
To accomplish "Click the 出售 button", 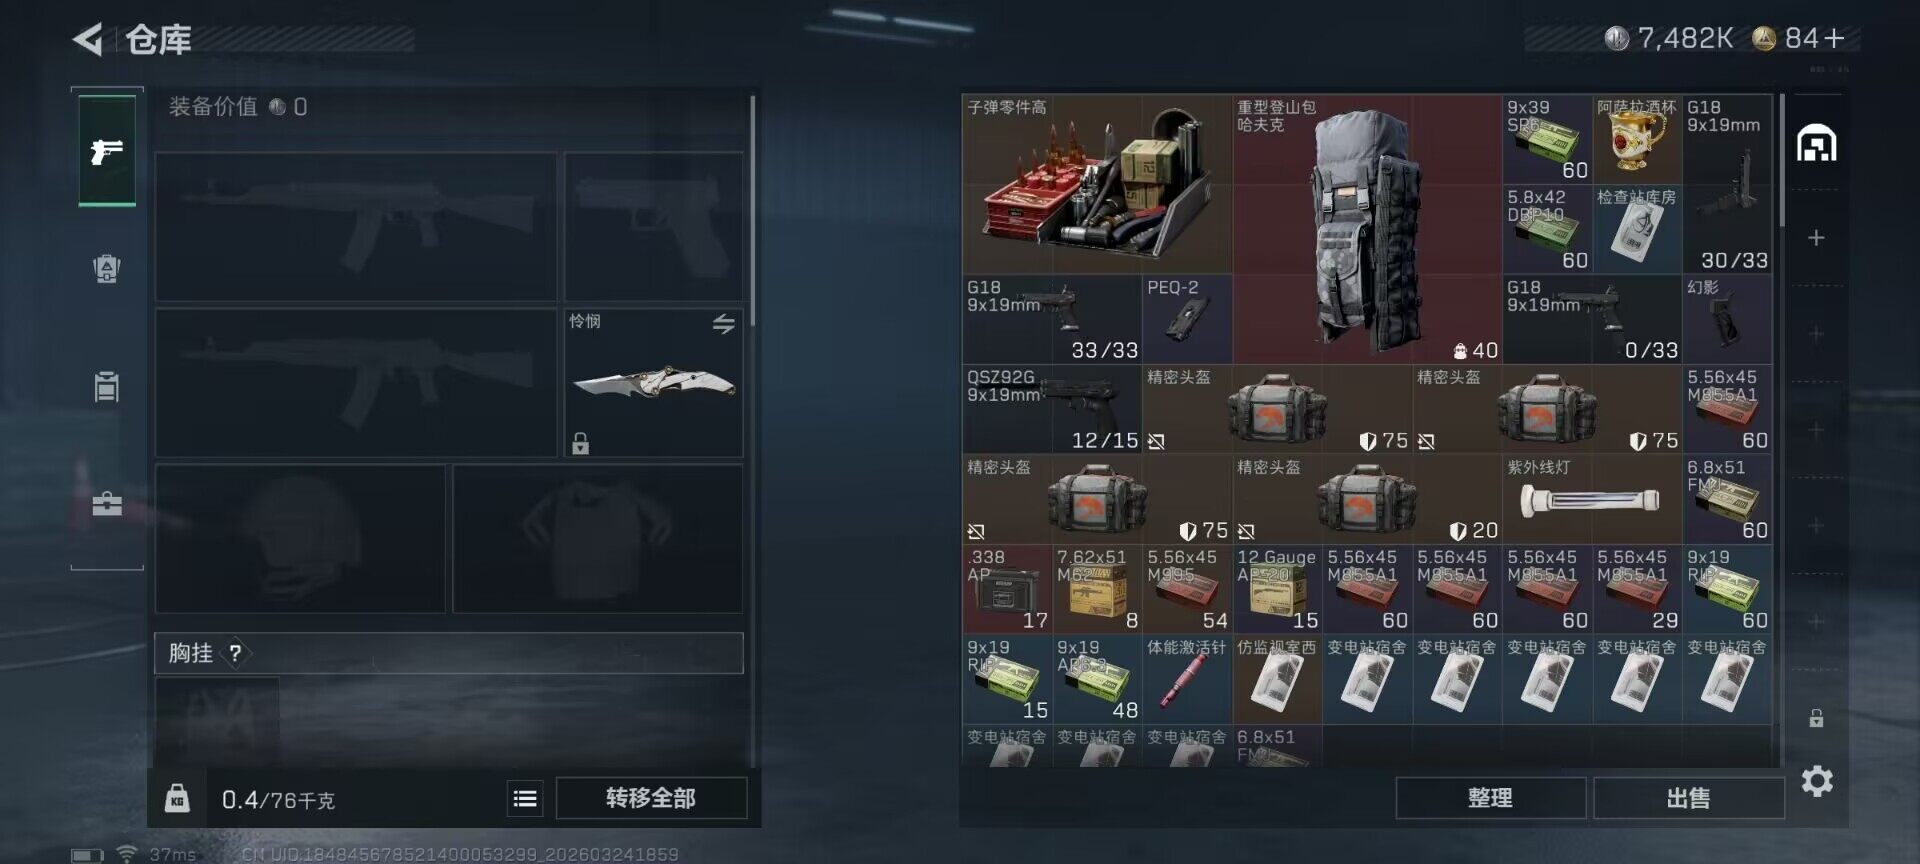I will pos(1688,798).
